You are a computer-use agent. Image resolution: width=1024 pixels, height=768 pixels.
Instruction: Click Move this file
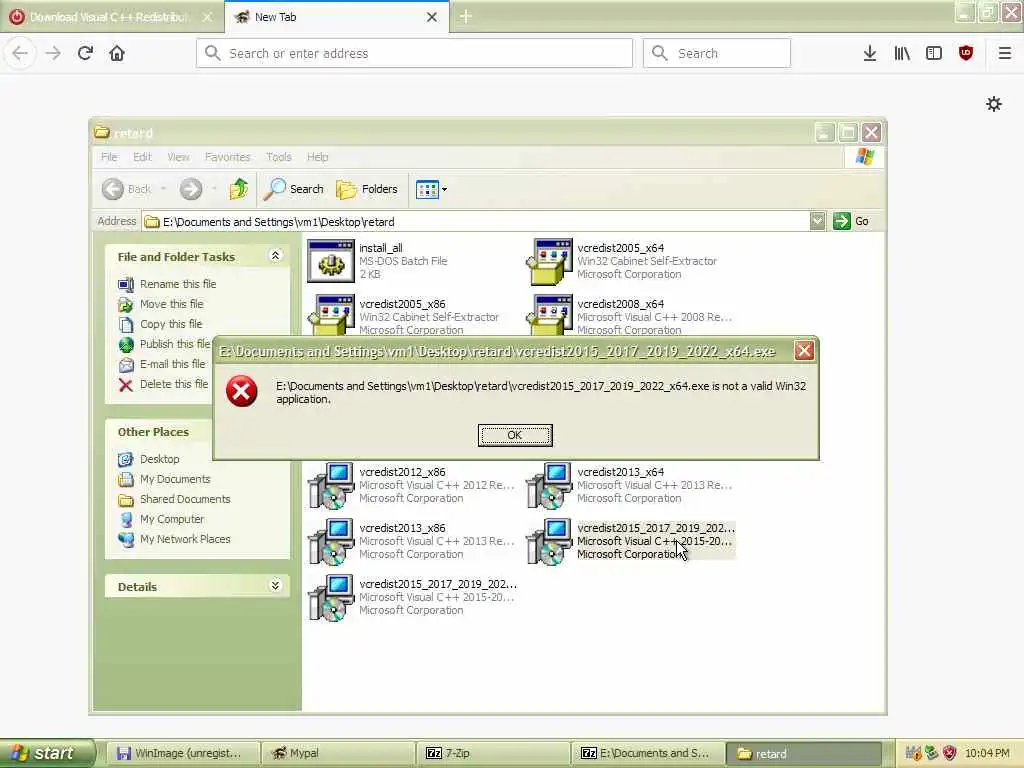(x=171, y=304)
